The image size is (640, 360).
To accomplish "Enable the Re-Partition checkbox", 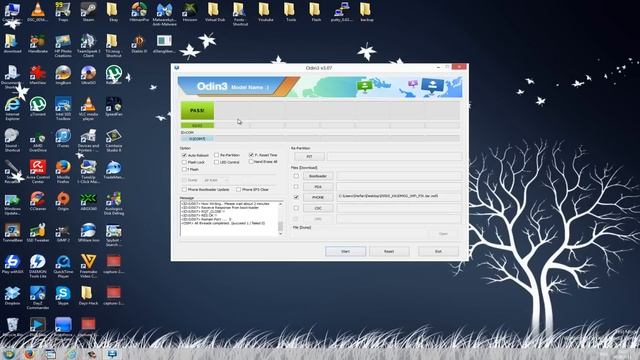I will pos(216,156).
